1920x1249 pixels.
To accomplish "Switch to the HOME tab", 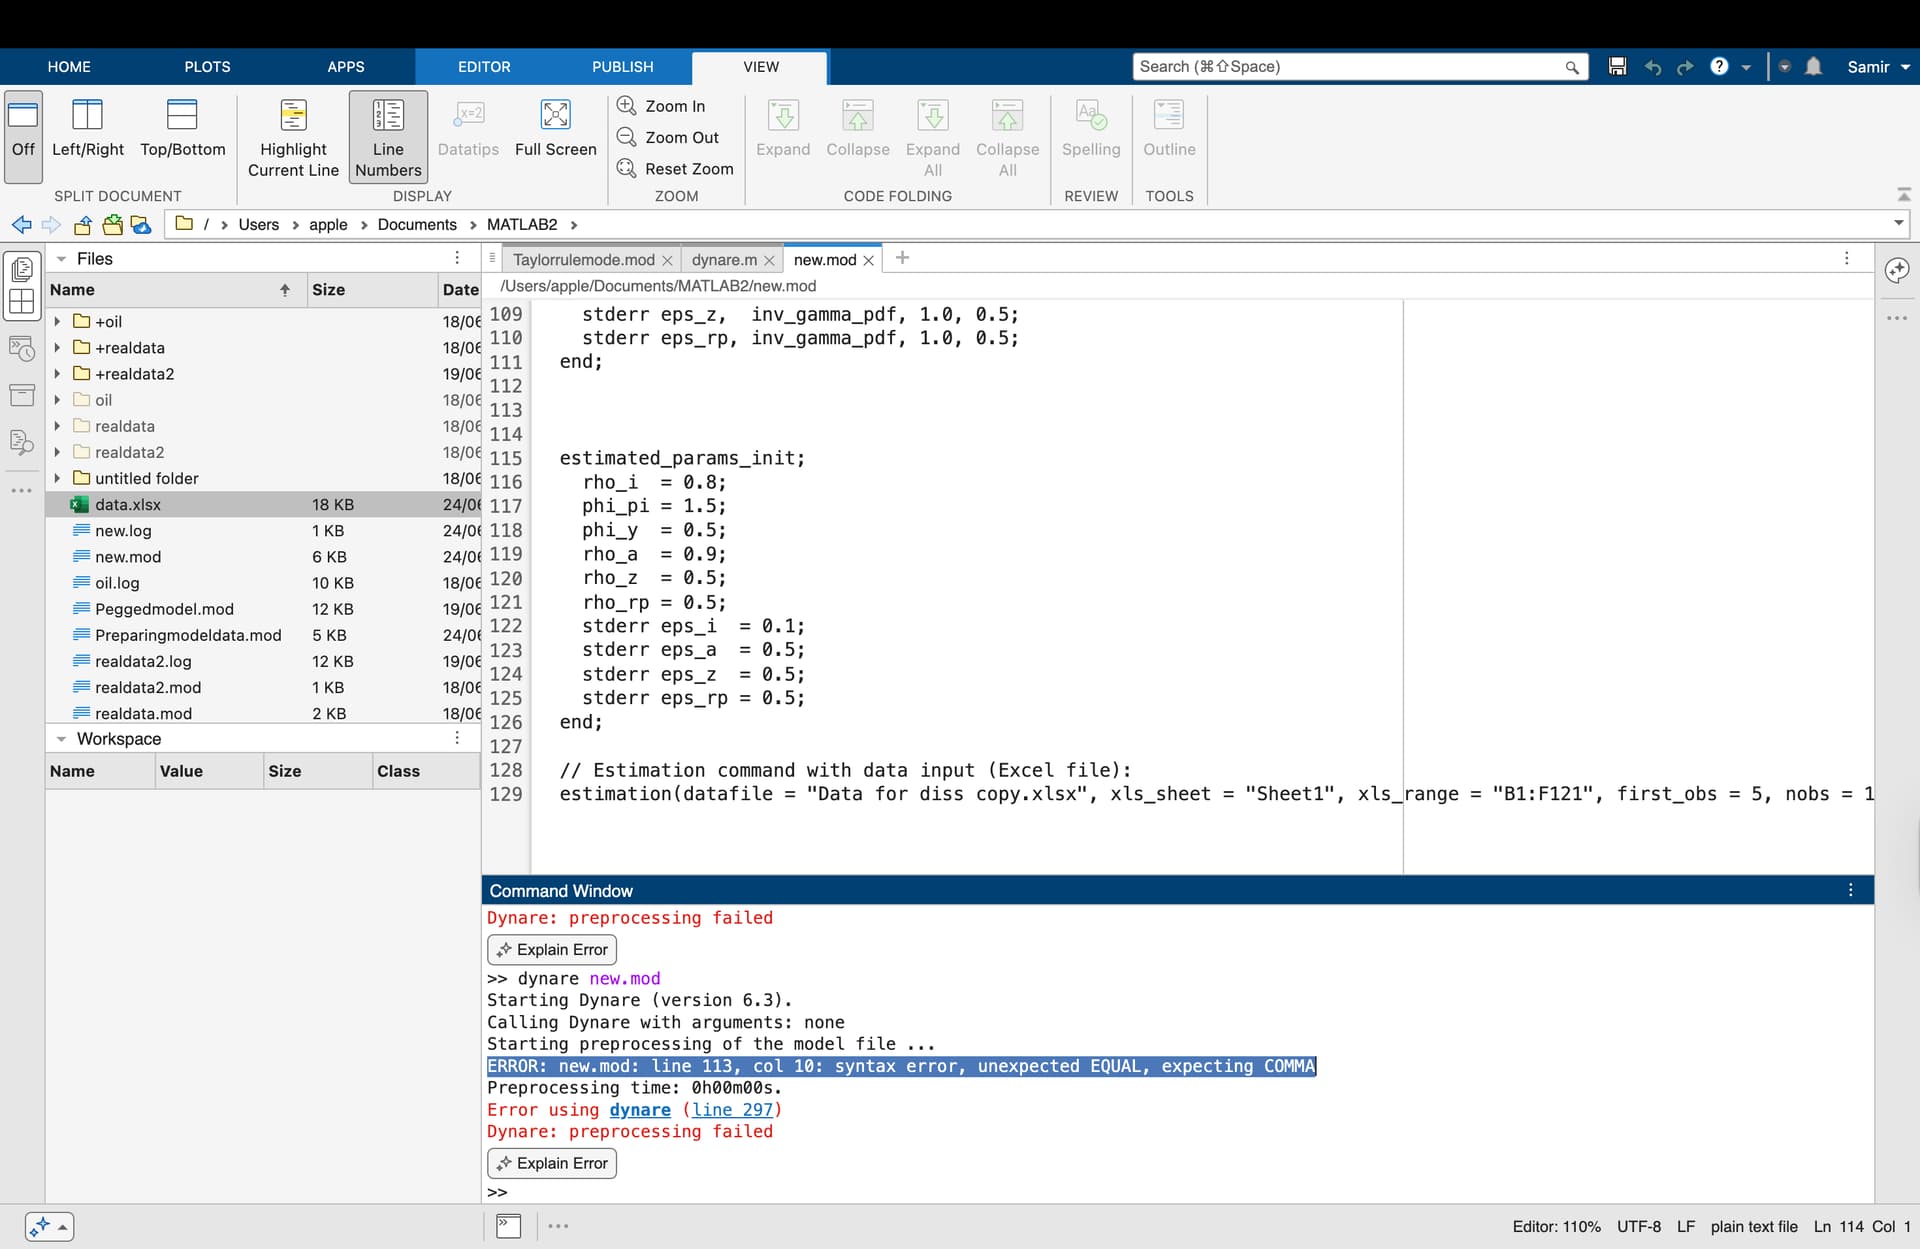I will click(x=69, y=67).
